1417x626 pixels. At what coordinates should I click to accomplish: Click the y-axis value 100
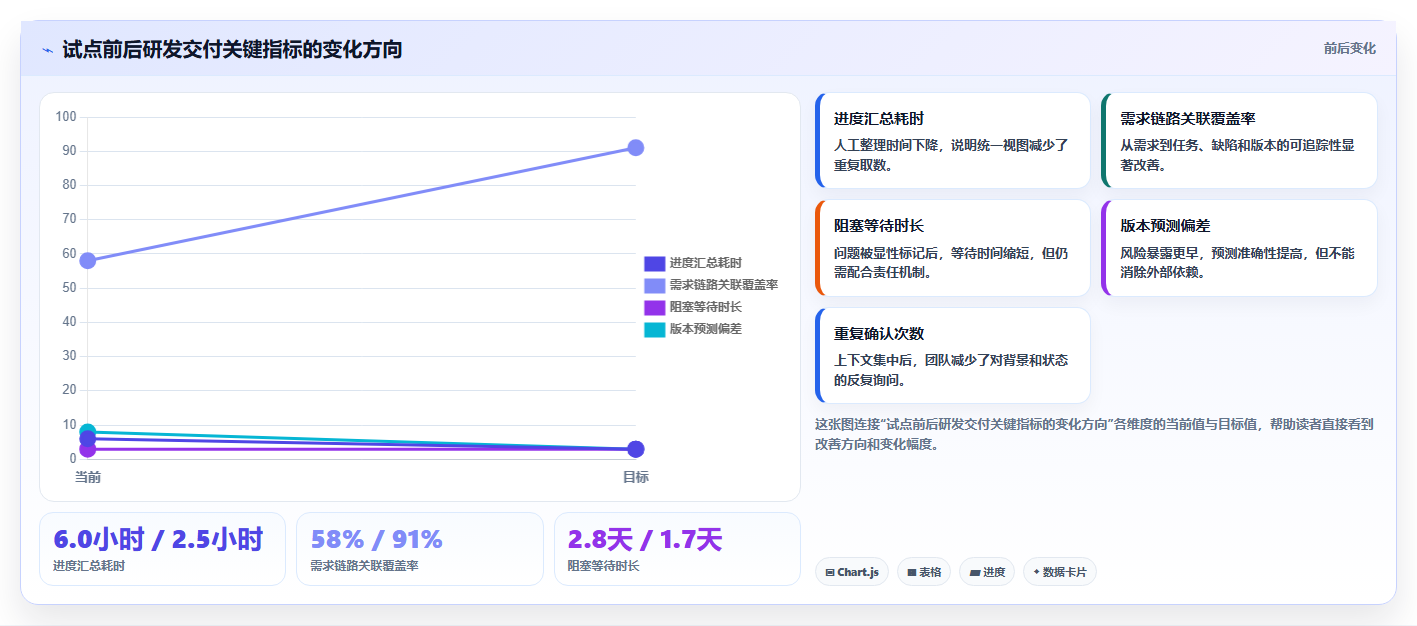(66, 117)
